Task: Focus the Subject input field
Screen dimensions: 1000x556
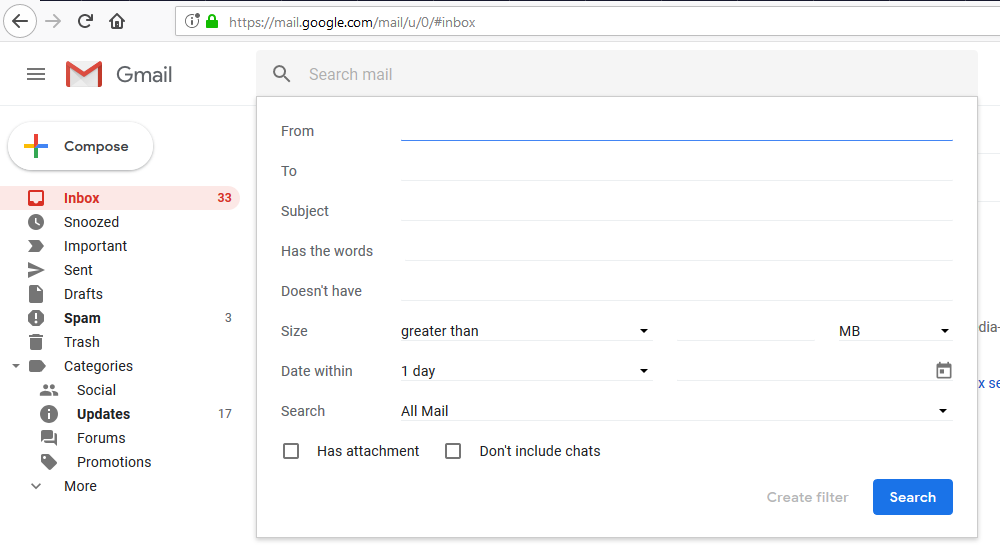Action: click(676, 211)
